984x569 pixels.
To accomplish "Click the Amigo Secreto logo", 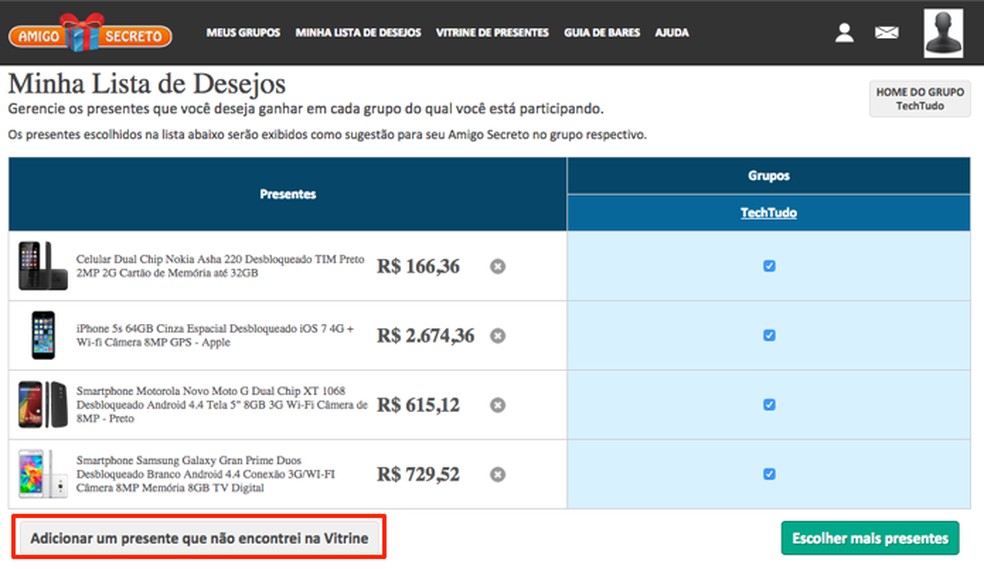I will pos(90,33).
